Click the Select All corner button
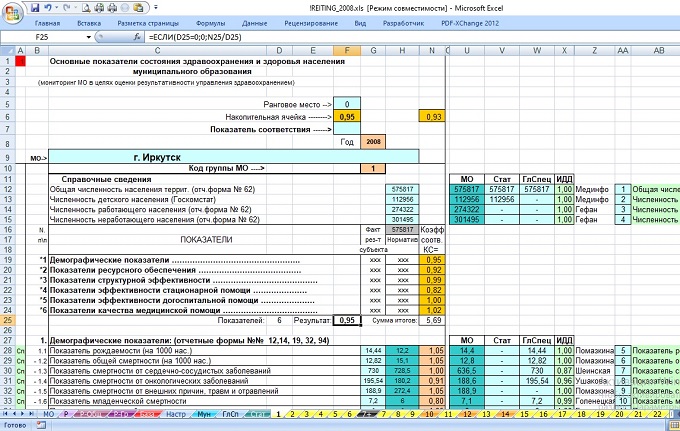680x431 pixels. click(x=8, y=50)
